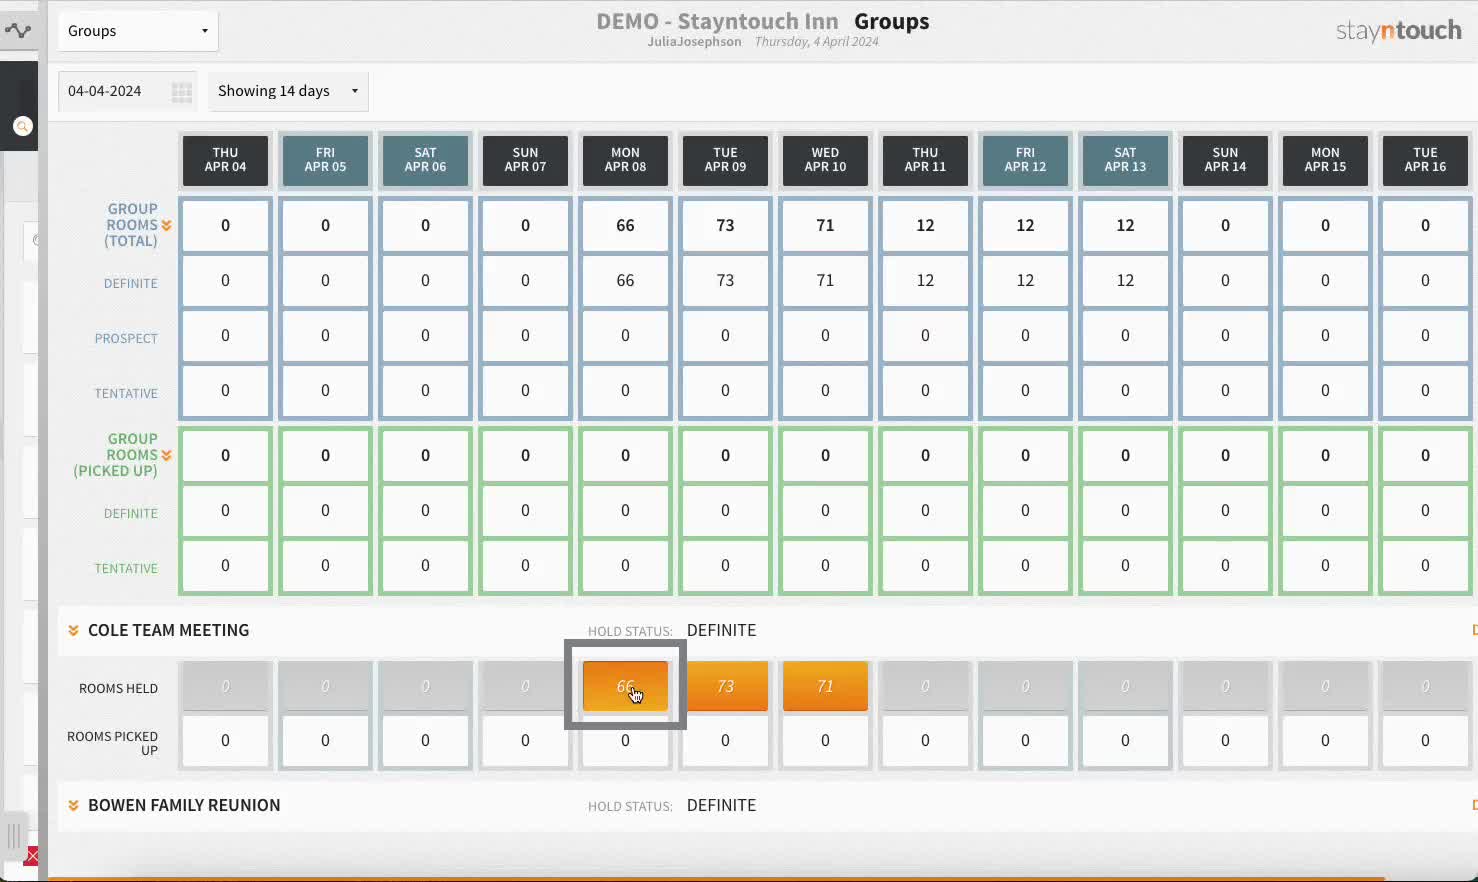This screenshot has height=882, width=1478.
Task: Click Bowen Family Reunion hold status DEFINITE
Action: point(721,806)
